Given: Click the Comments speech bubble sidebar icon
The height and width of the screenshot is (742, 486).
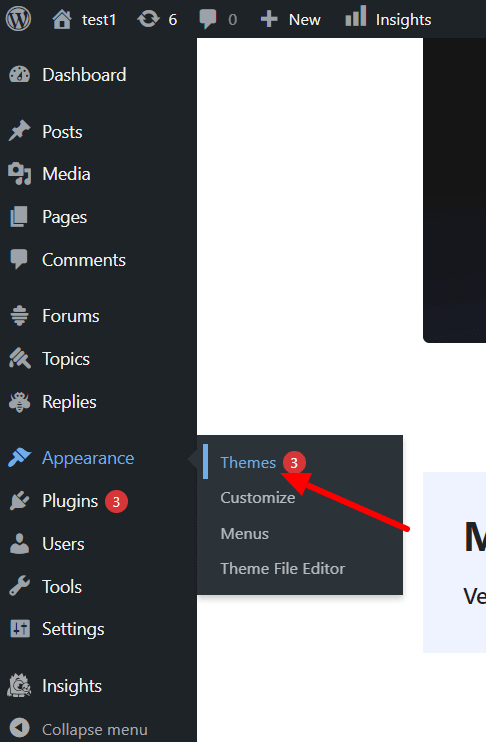Looking at the screenshot, I should (x=19, y=259).
